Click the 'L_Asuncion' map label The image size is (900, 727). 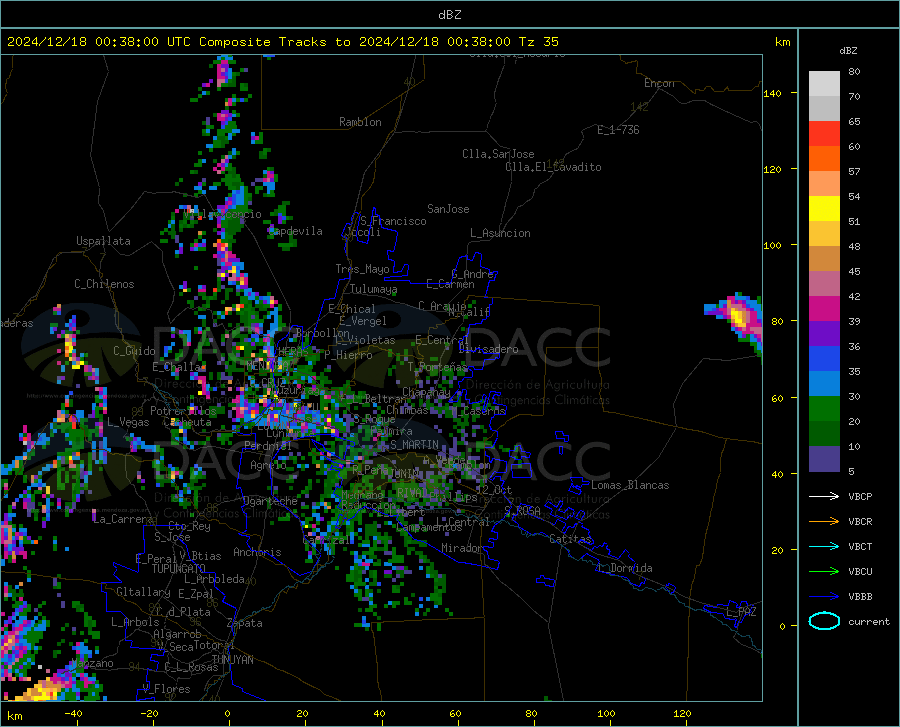(x=500, y=233)
